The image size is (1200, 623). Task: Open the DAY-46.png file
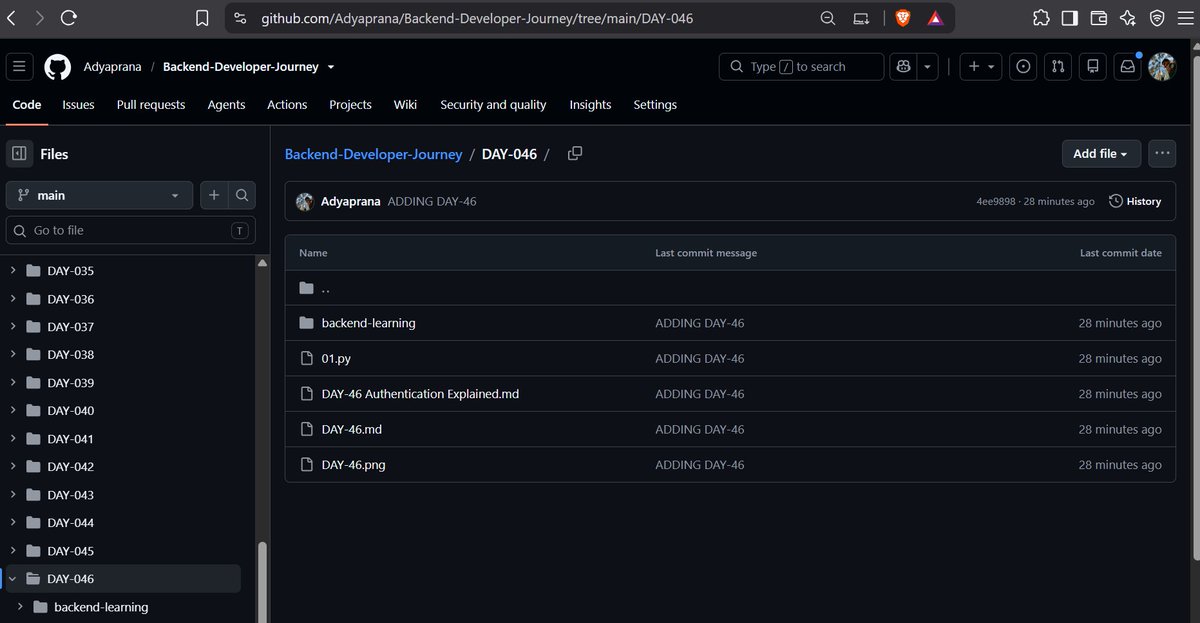tap(353, 465)
